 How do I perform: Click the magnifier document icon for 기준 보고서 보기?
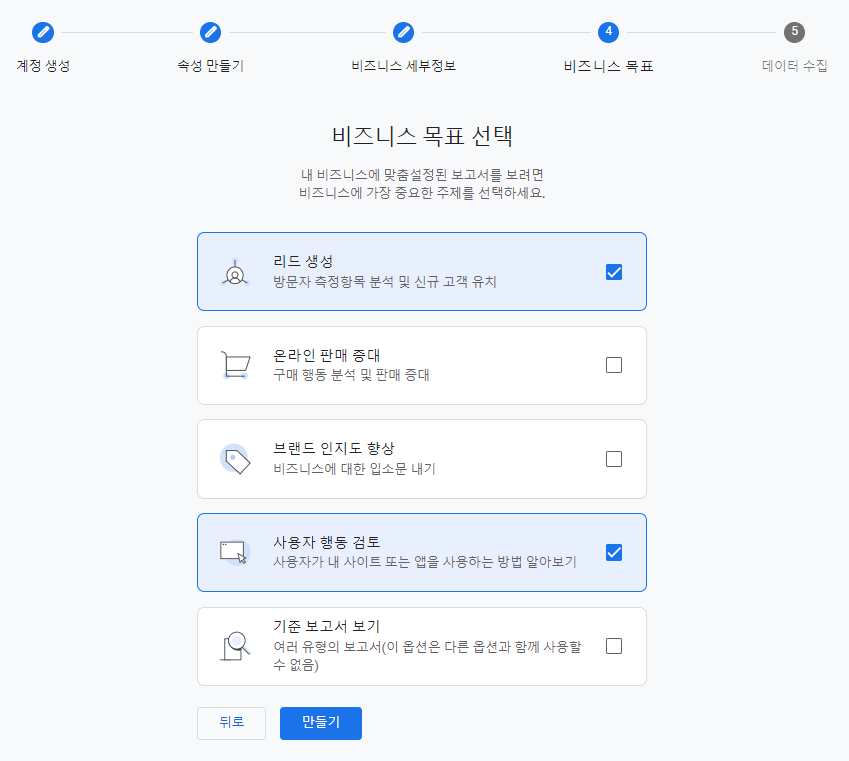click(x=235, y=646)
